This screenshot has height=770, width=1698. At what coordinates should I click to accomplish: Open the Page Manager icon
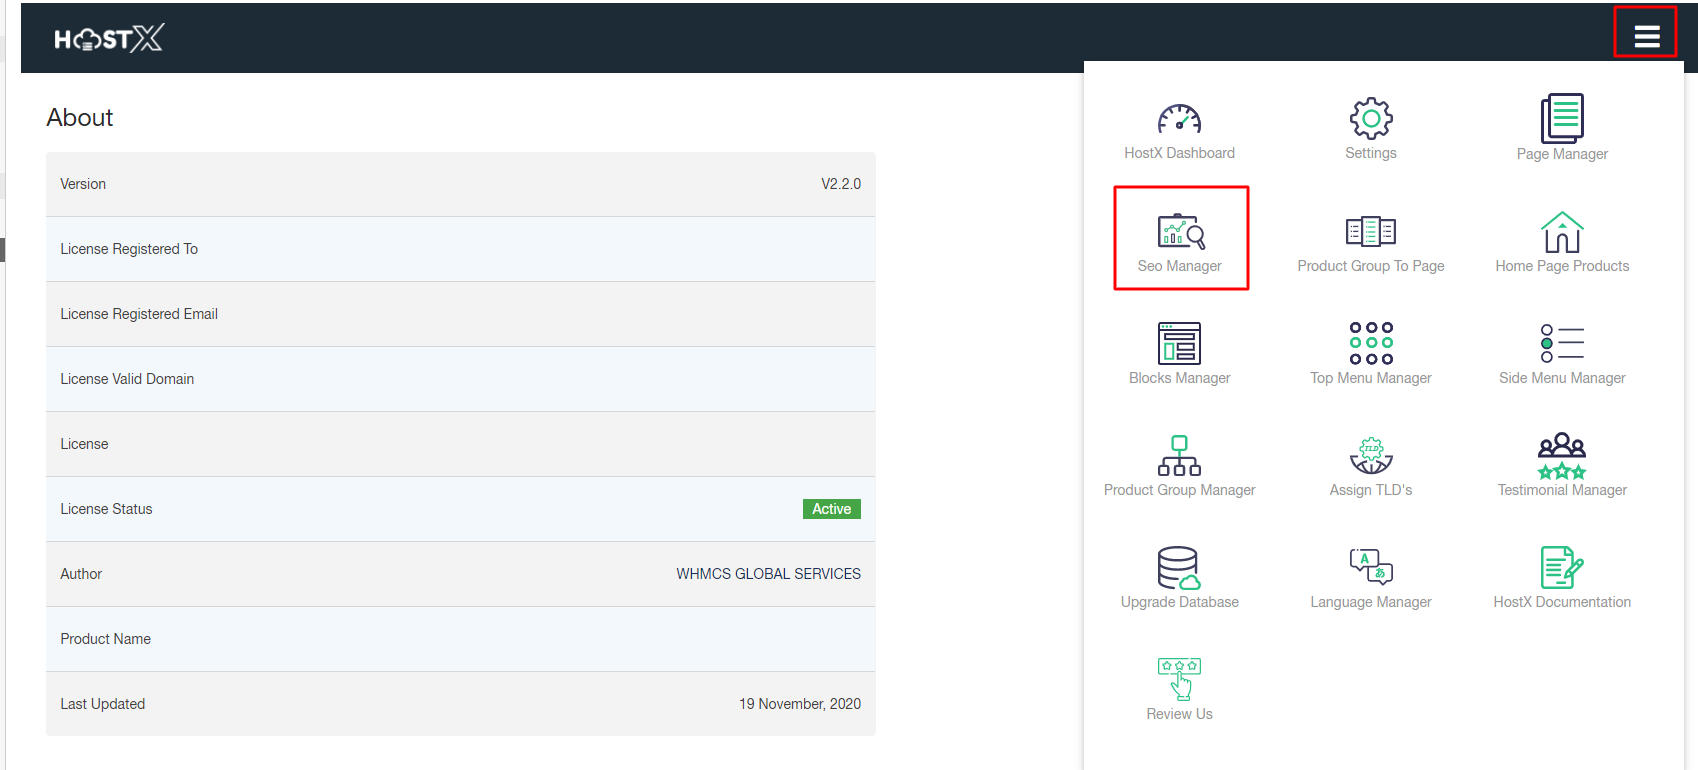click(1561, 120)
